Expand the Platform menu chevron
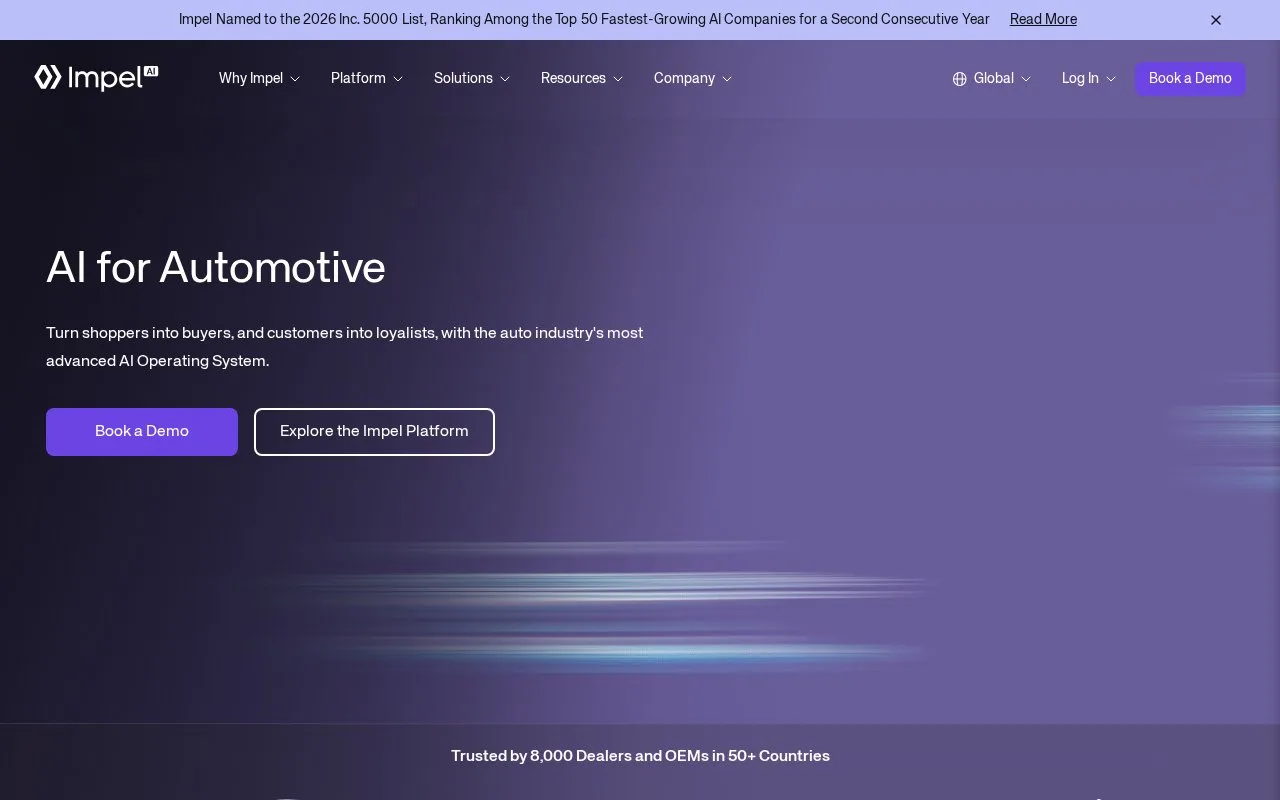 coord(398,79)
